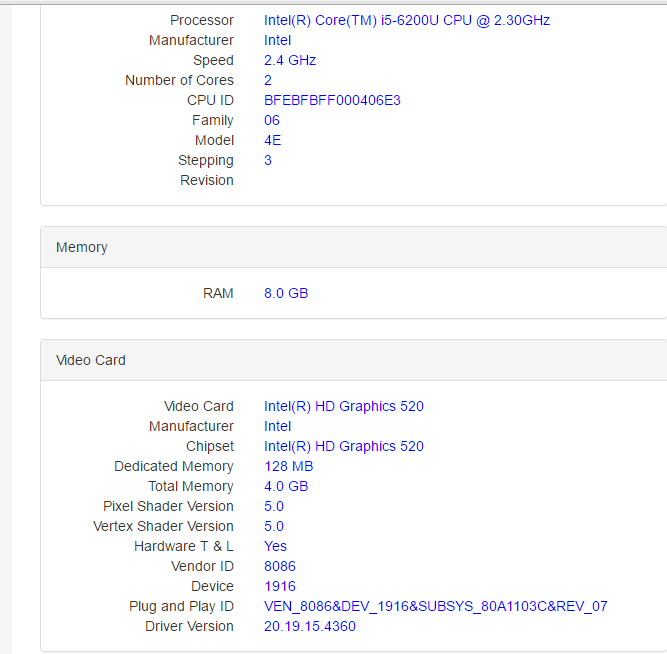The height and width of the screenshot is (654, 667).
Task: Click the Vendor ID value 8086
Action: (x=279, y=566)
